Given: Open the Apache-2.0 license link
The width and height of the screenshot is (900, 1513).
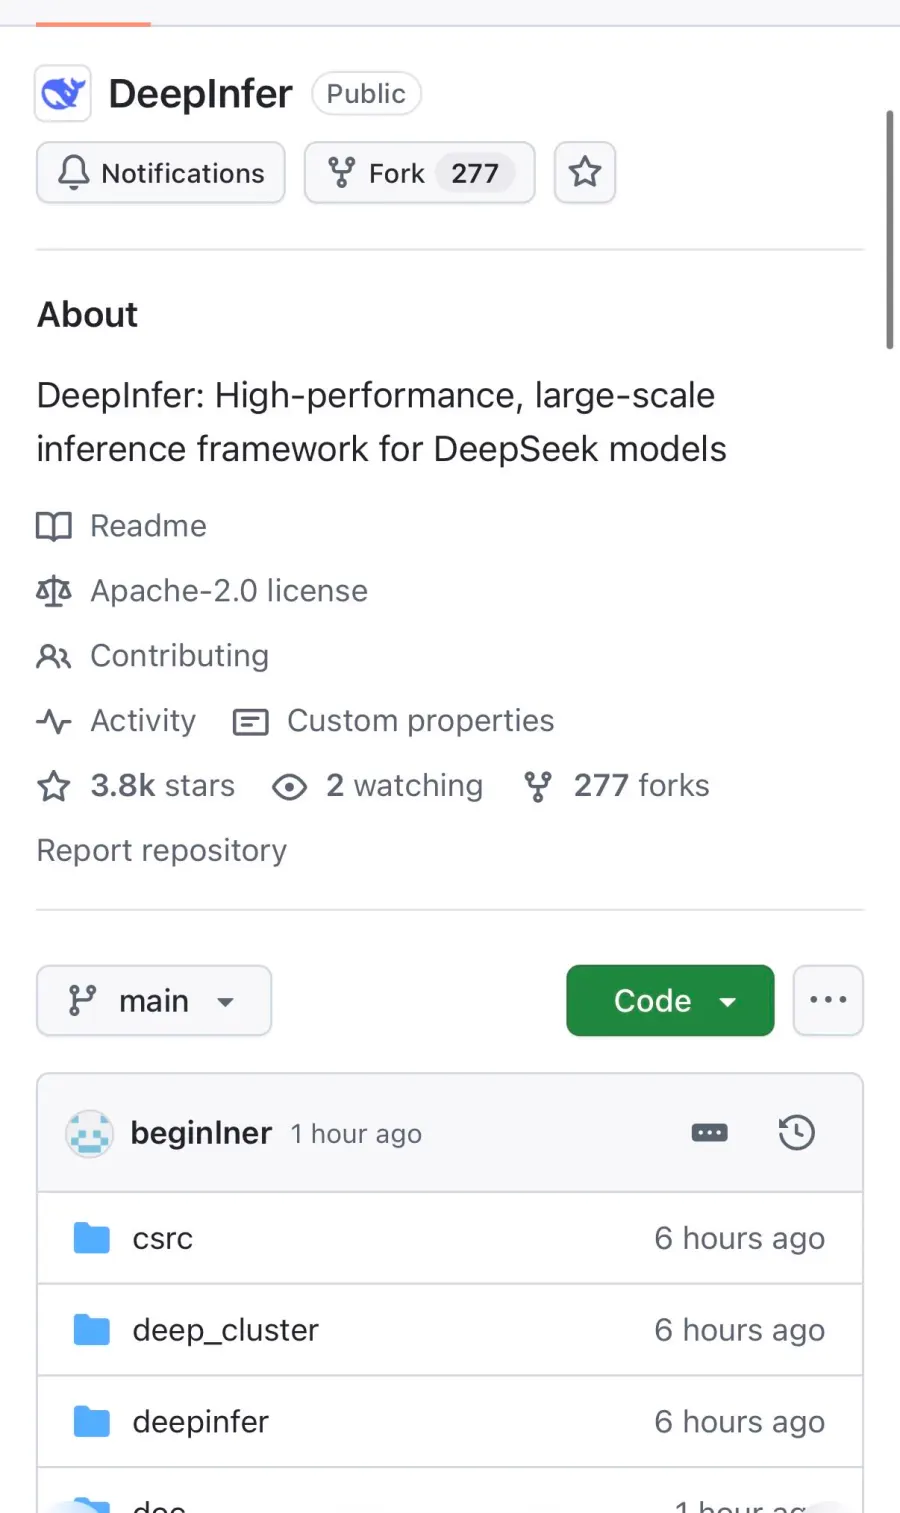Looking at the screenshot, I should click(x=229, y=591).
